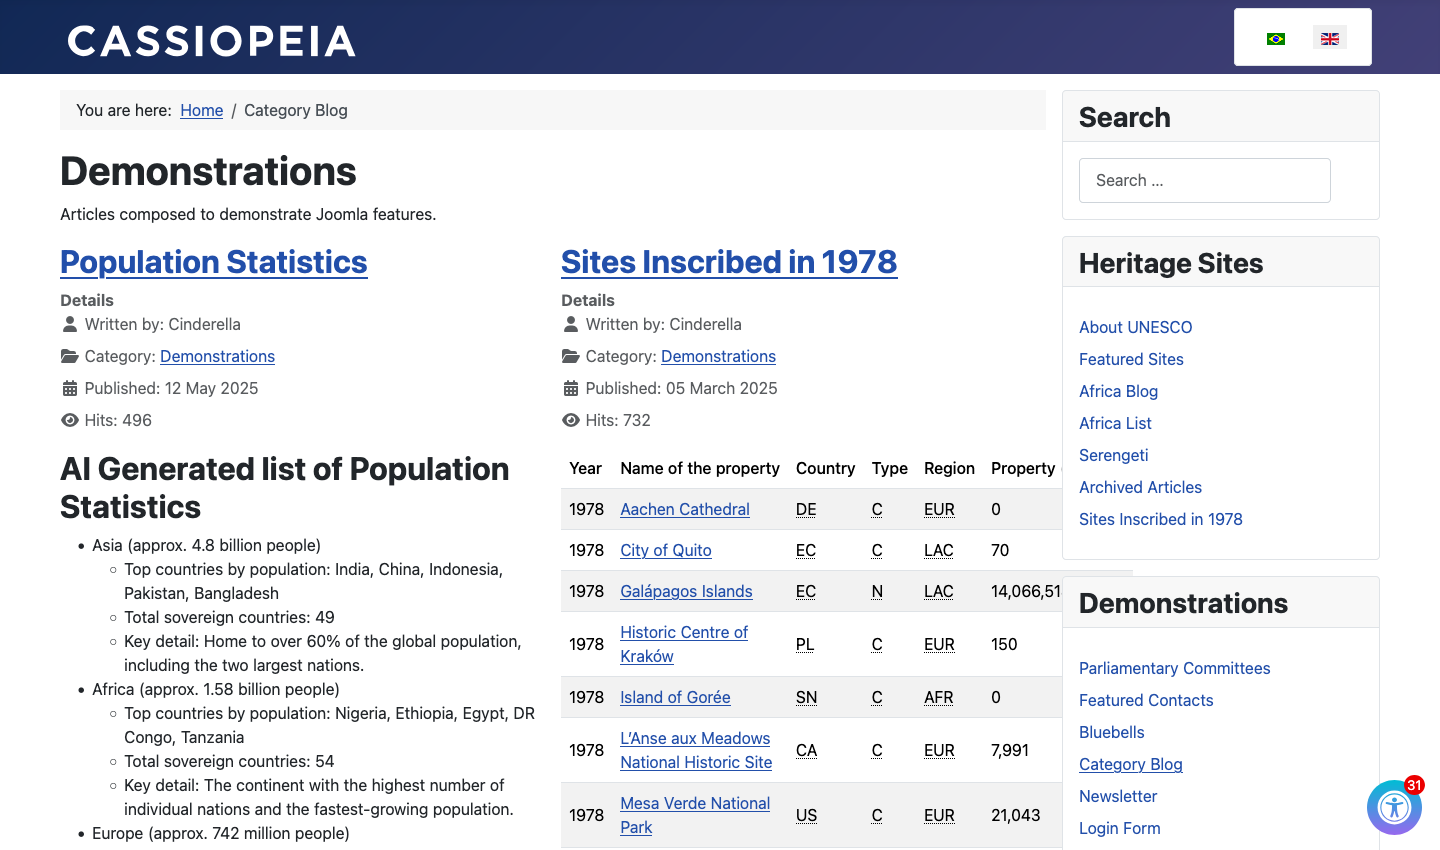
Task: Open the Serengeti menu item
Action: 1113,455
